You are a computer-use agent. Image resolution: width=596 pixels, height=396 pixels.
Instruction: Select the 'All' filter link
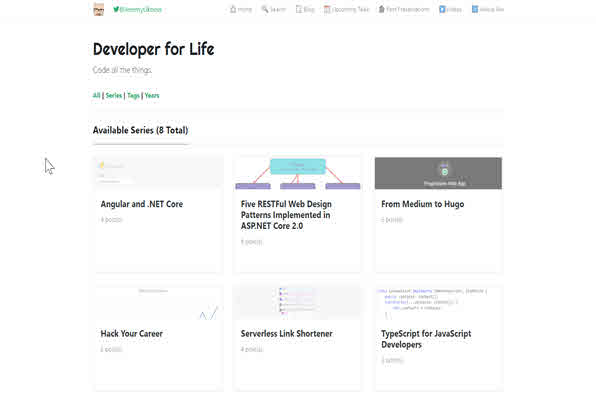coord(97,95)
